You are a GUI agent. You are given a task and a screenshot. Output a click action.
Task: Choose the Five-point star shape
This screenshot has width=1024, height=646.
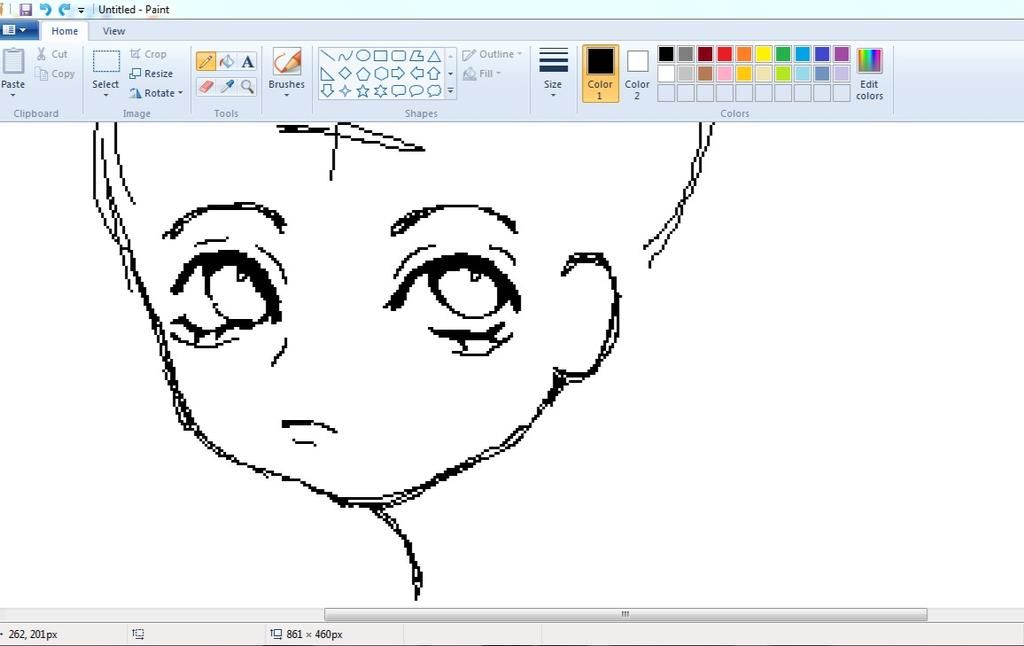[363, 91]
